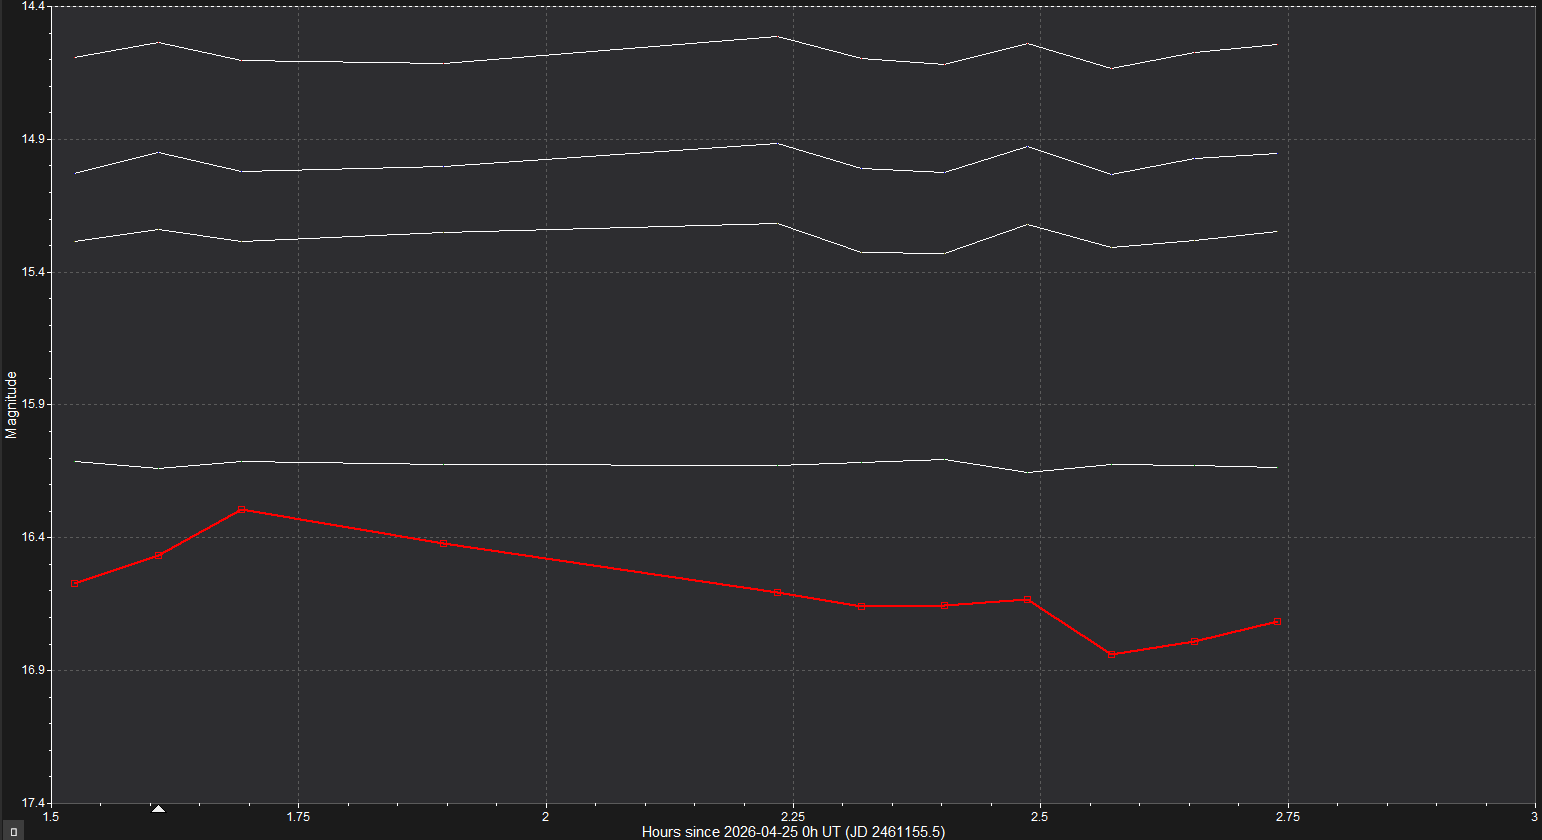Click the vertical Magnitude axis label
The image size is (1542, 840).
tap(12, 404)
